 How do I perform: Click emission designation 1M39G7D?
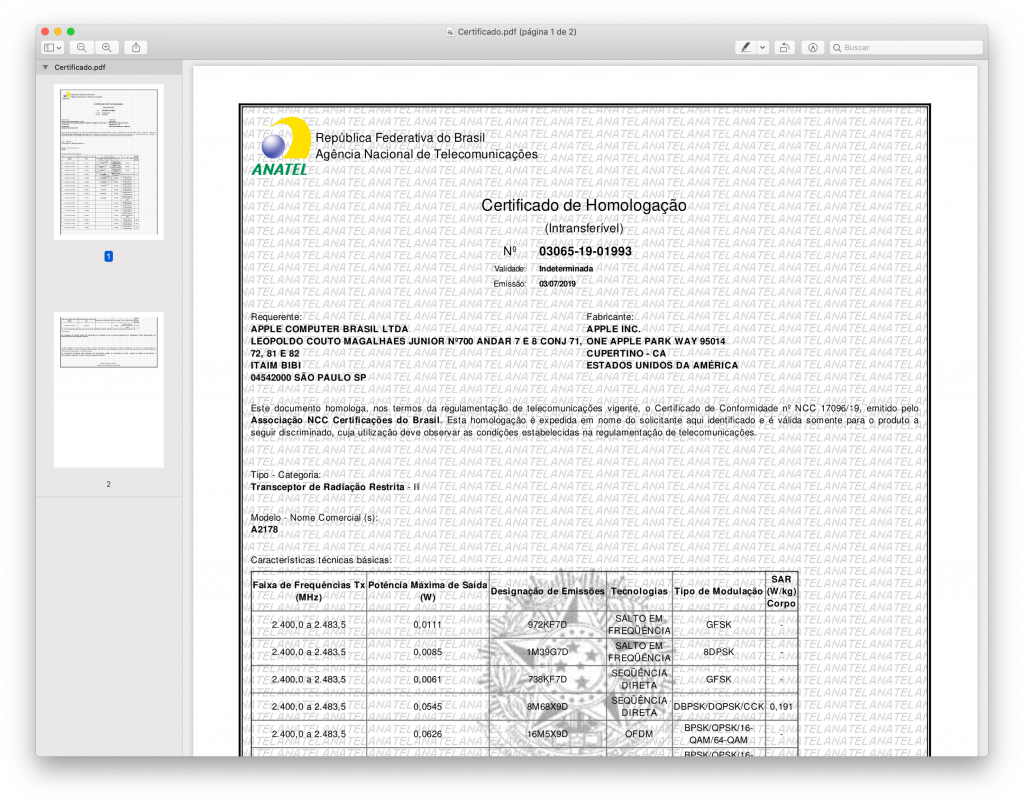(547, 652)
